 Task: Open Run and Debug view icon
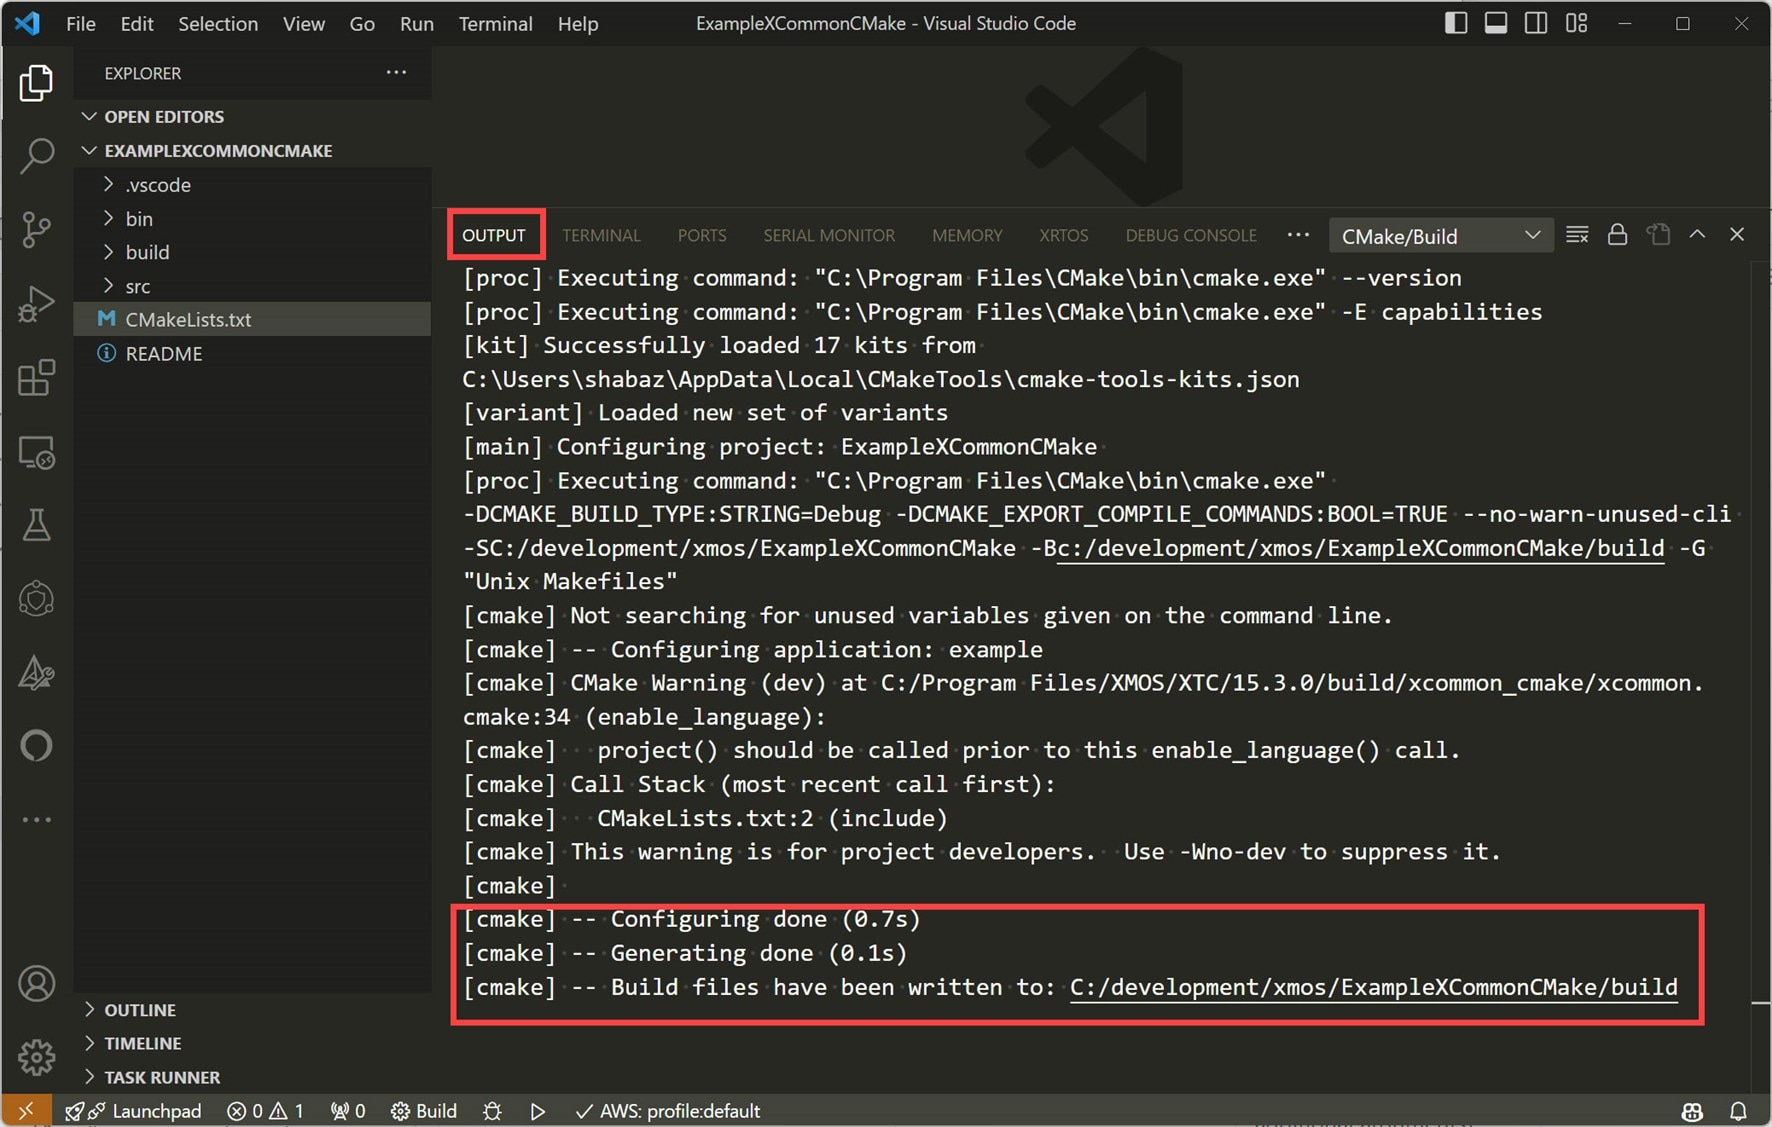(x=36, y=304)
